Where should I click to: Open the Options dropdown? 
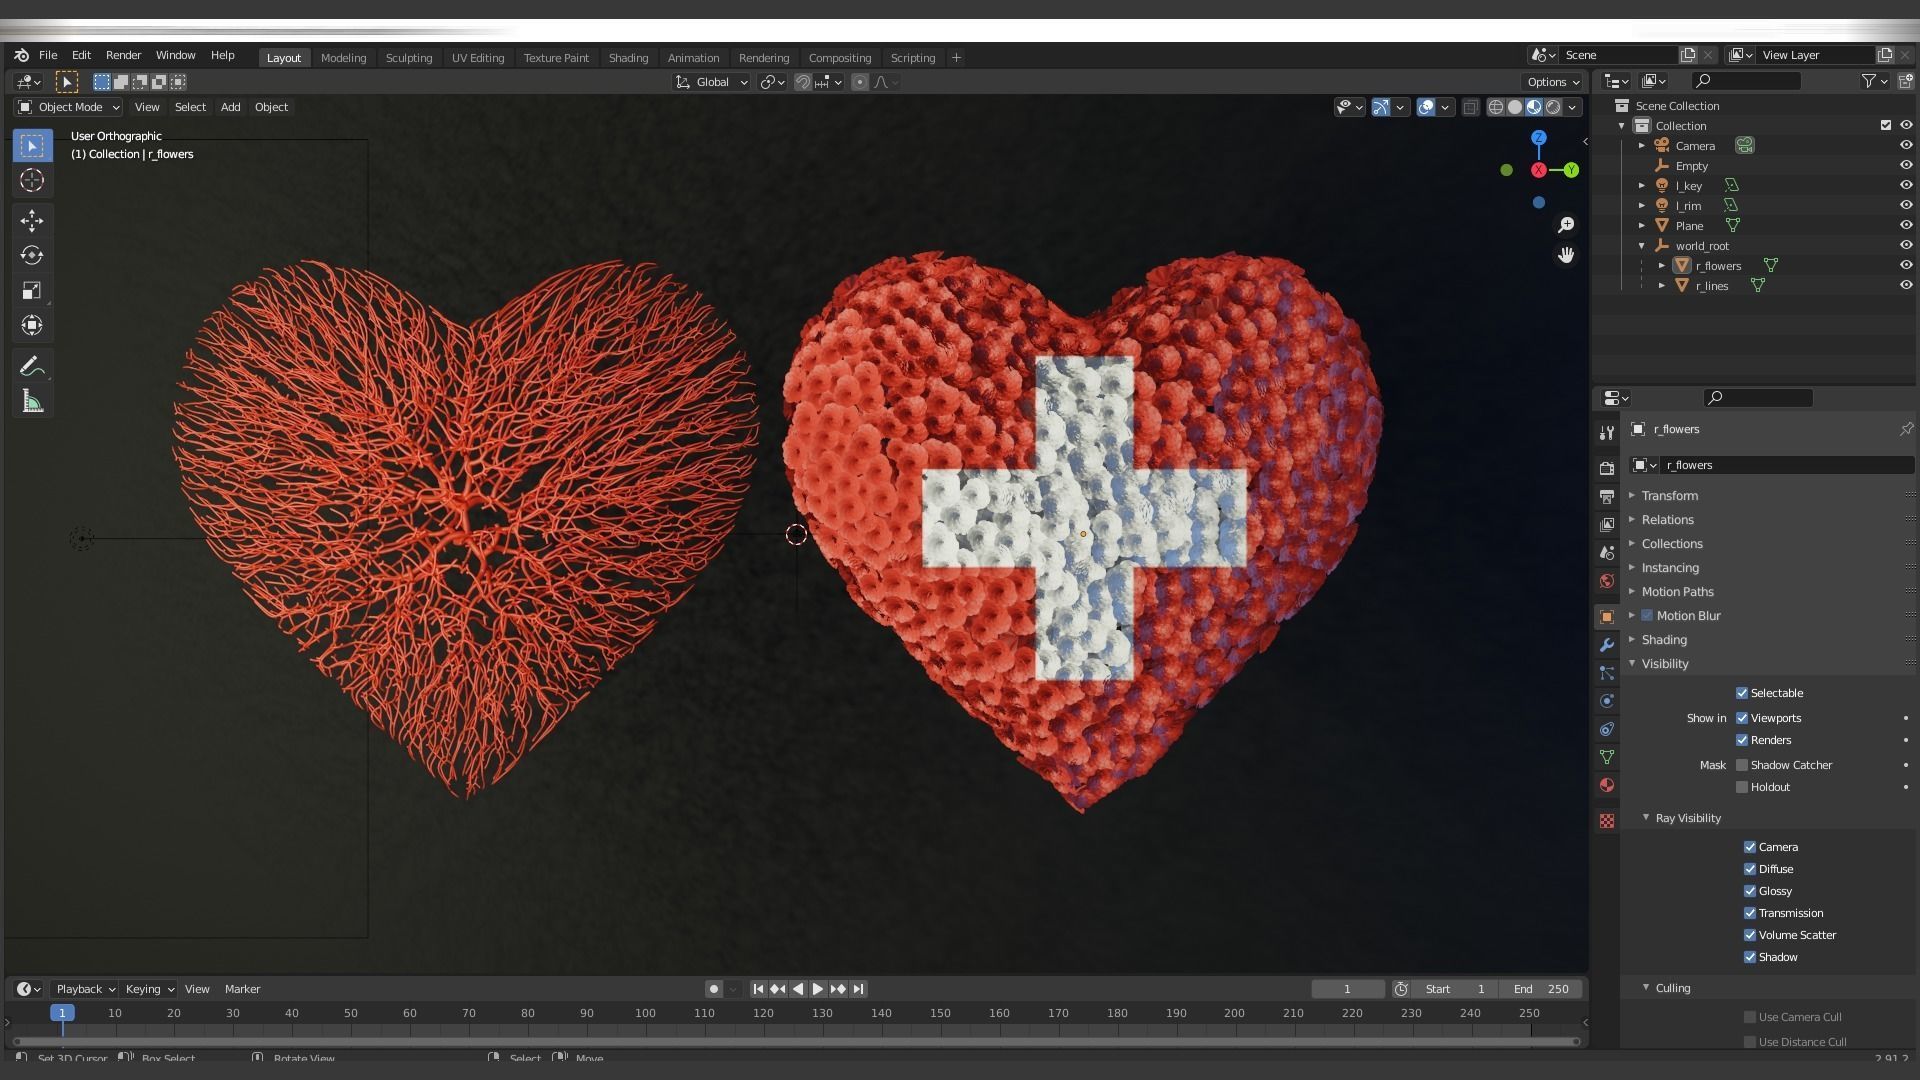pyautogui.click(x=1553, y=82)
